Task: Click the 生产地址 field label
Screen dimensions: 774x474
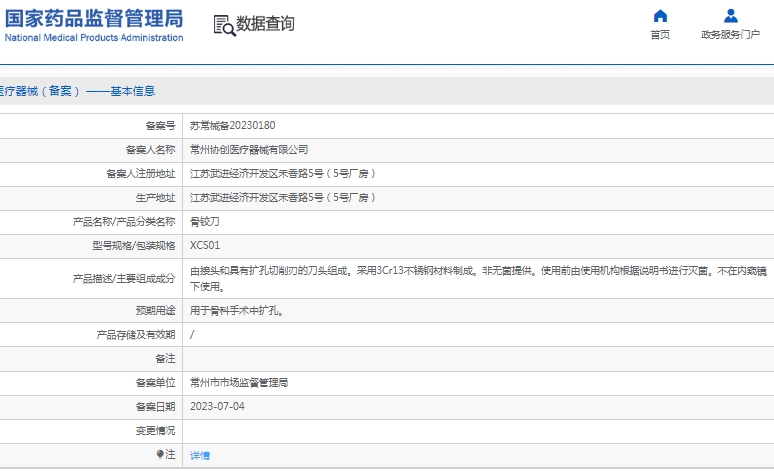Action: click(155, 198)
